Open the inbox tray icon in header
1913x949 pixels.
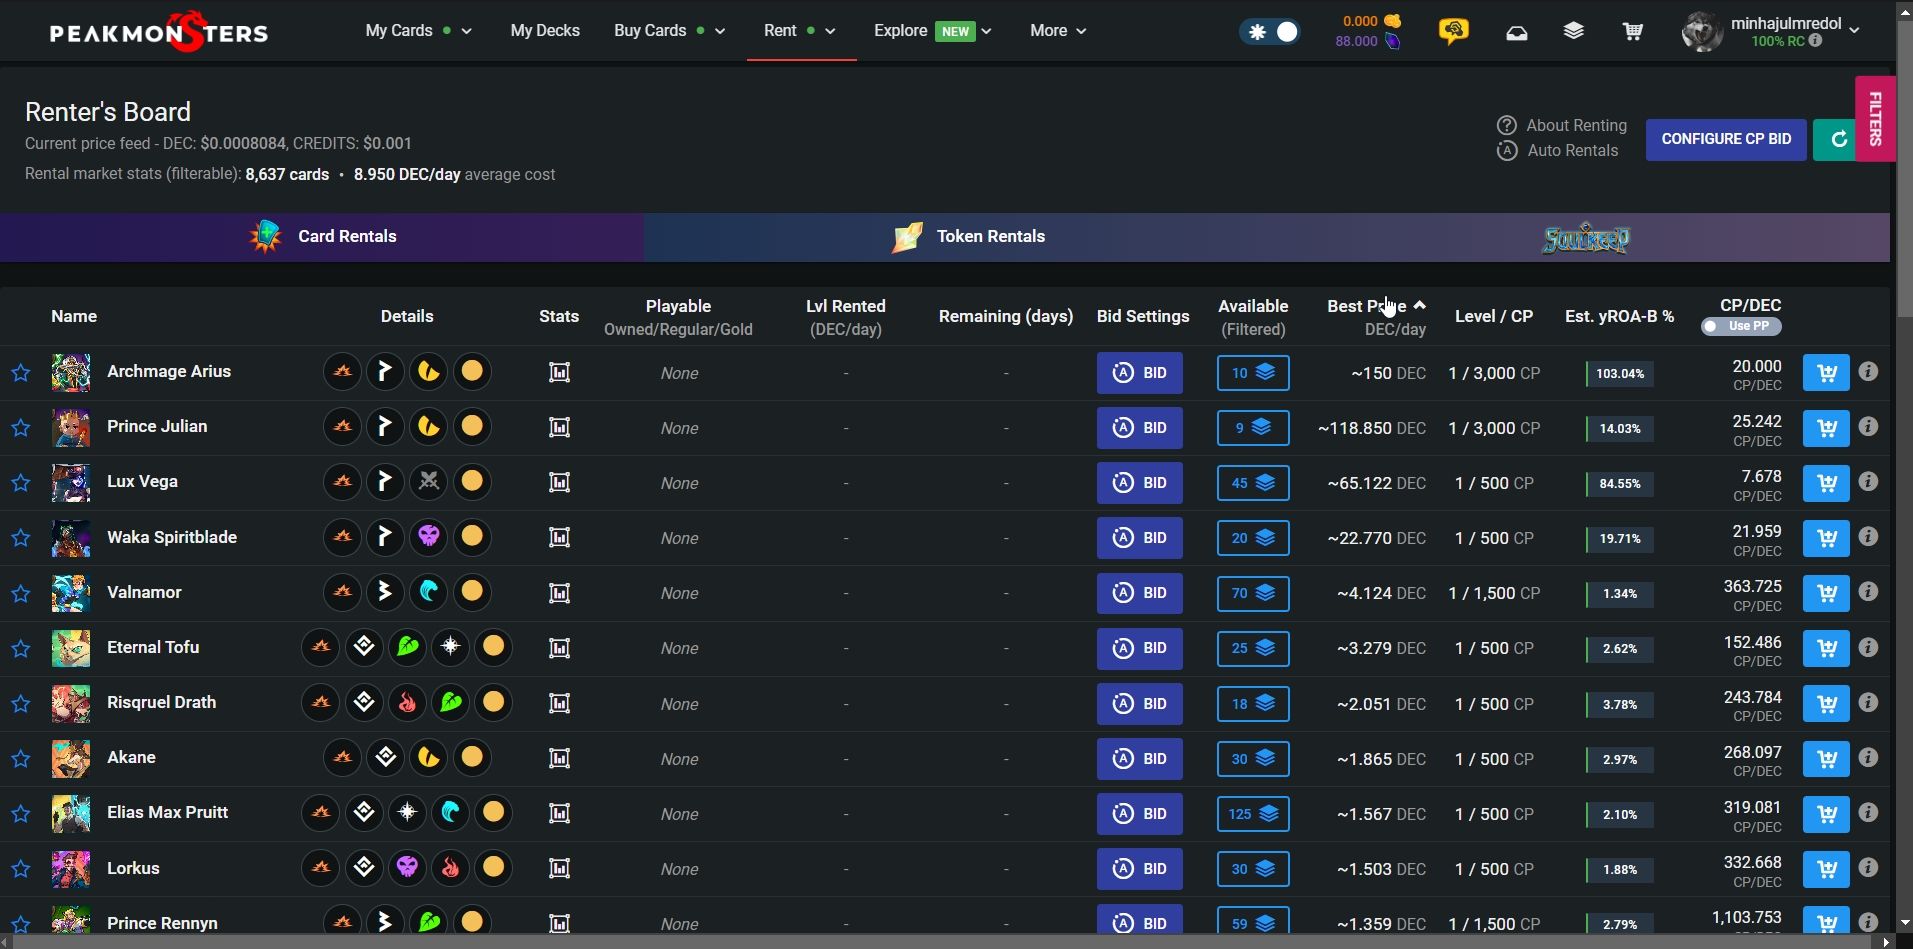click(1517, 33)
